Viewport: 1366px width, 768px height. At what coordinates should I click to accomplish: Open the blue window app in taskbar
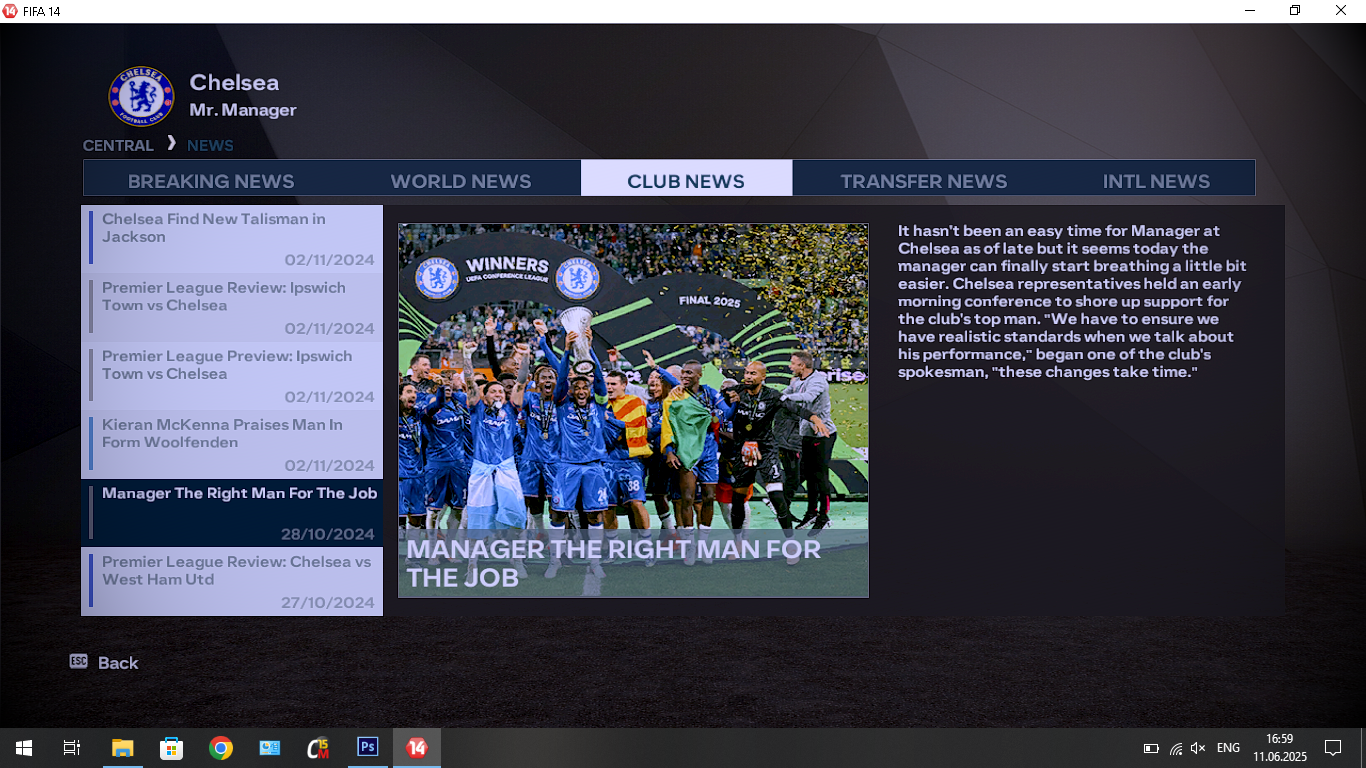point(270,748)
